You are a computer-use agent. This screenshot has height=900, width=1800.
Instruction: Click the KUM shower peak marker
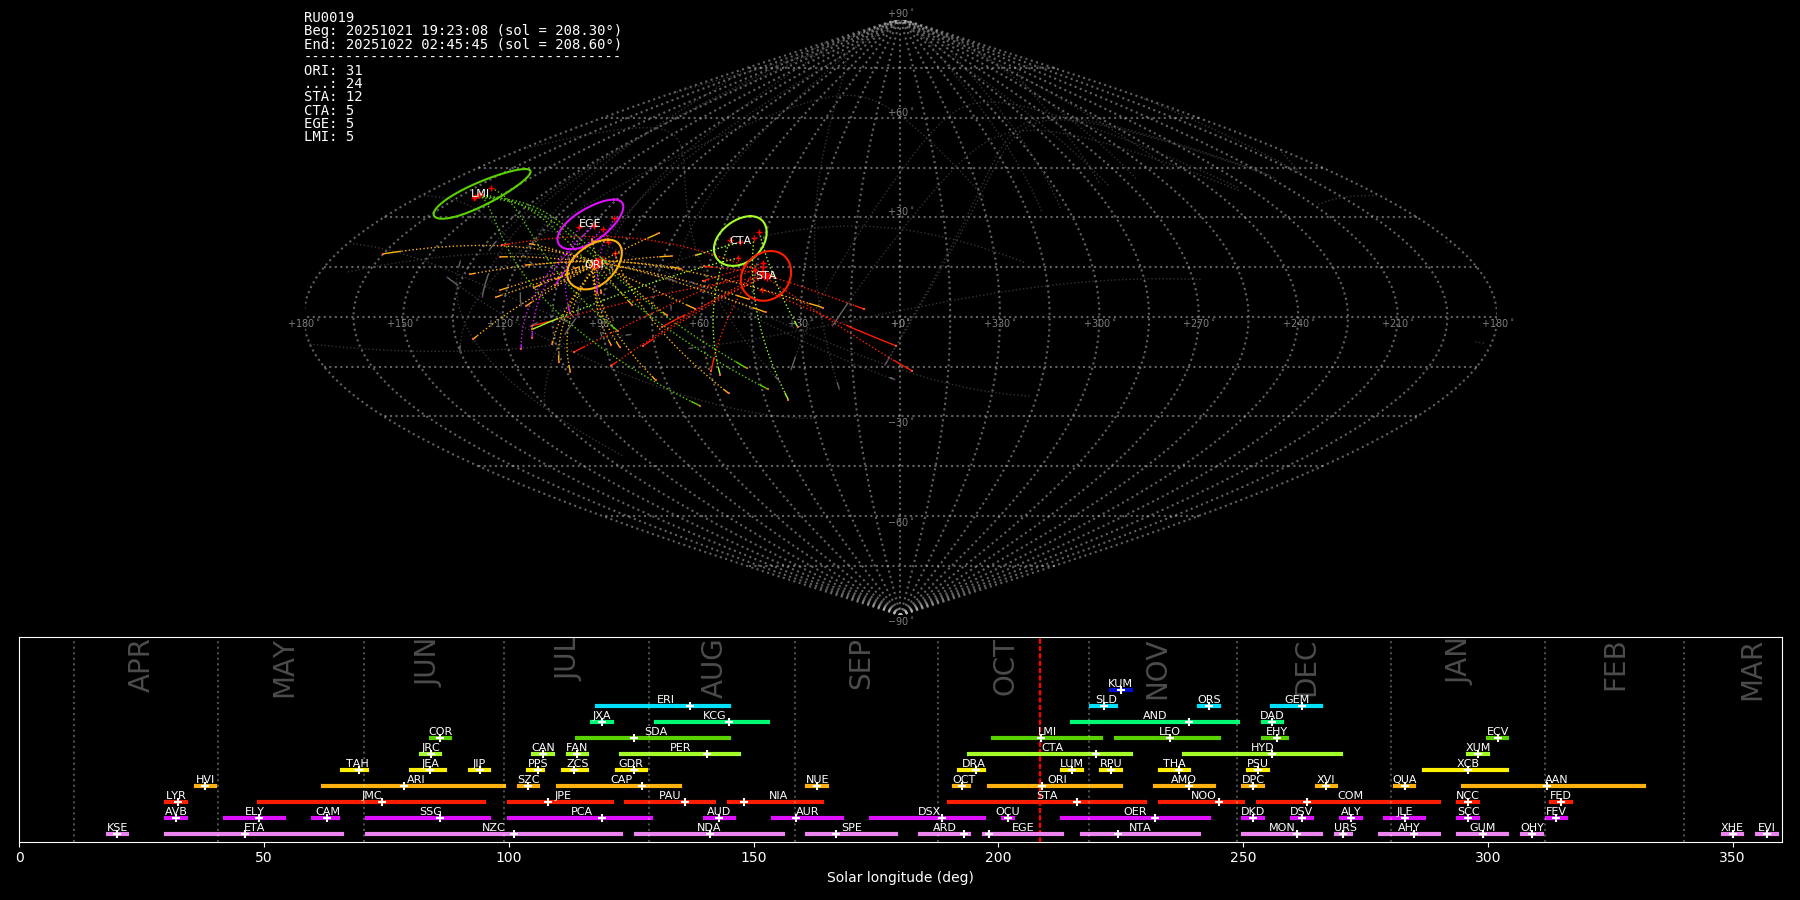tap(1121, 690)
